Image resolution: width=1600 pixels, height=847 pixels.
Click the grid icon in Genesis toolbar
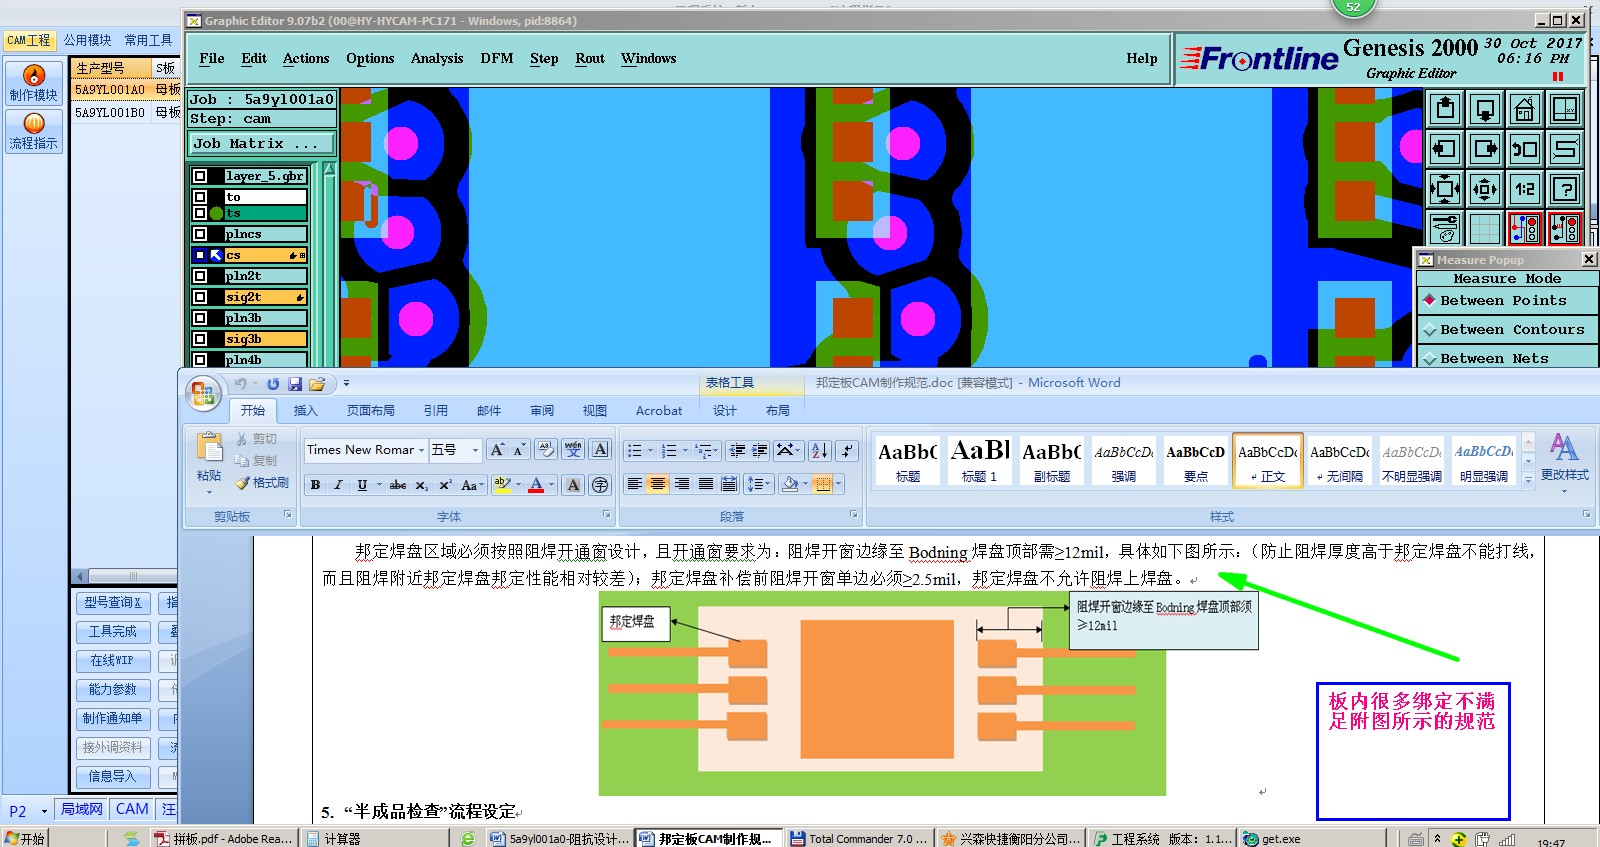pyautogui.click(x=1485, y=229)
